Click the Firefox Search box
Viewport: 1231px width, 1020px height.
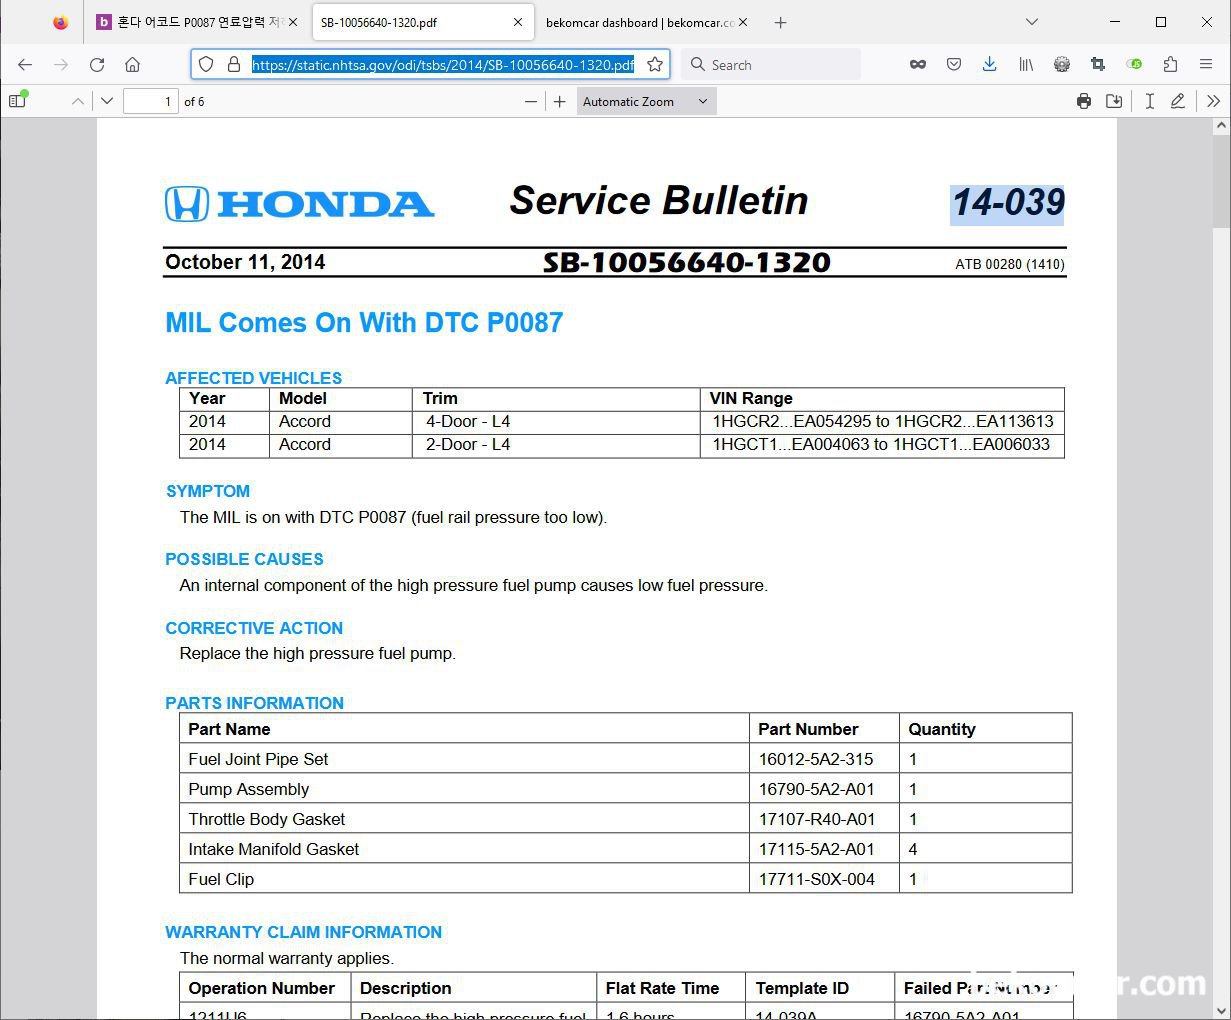pyautogui.click(x=771, y=64)
